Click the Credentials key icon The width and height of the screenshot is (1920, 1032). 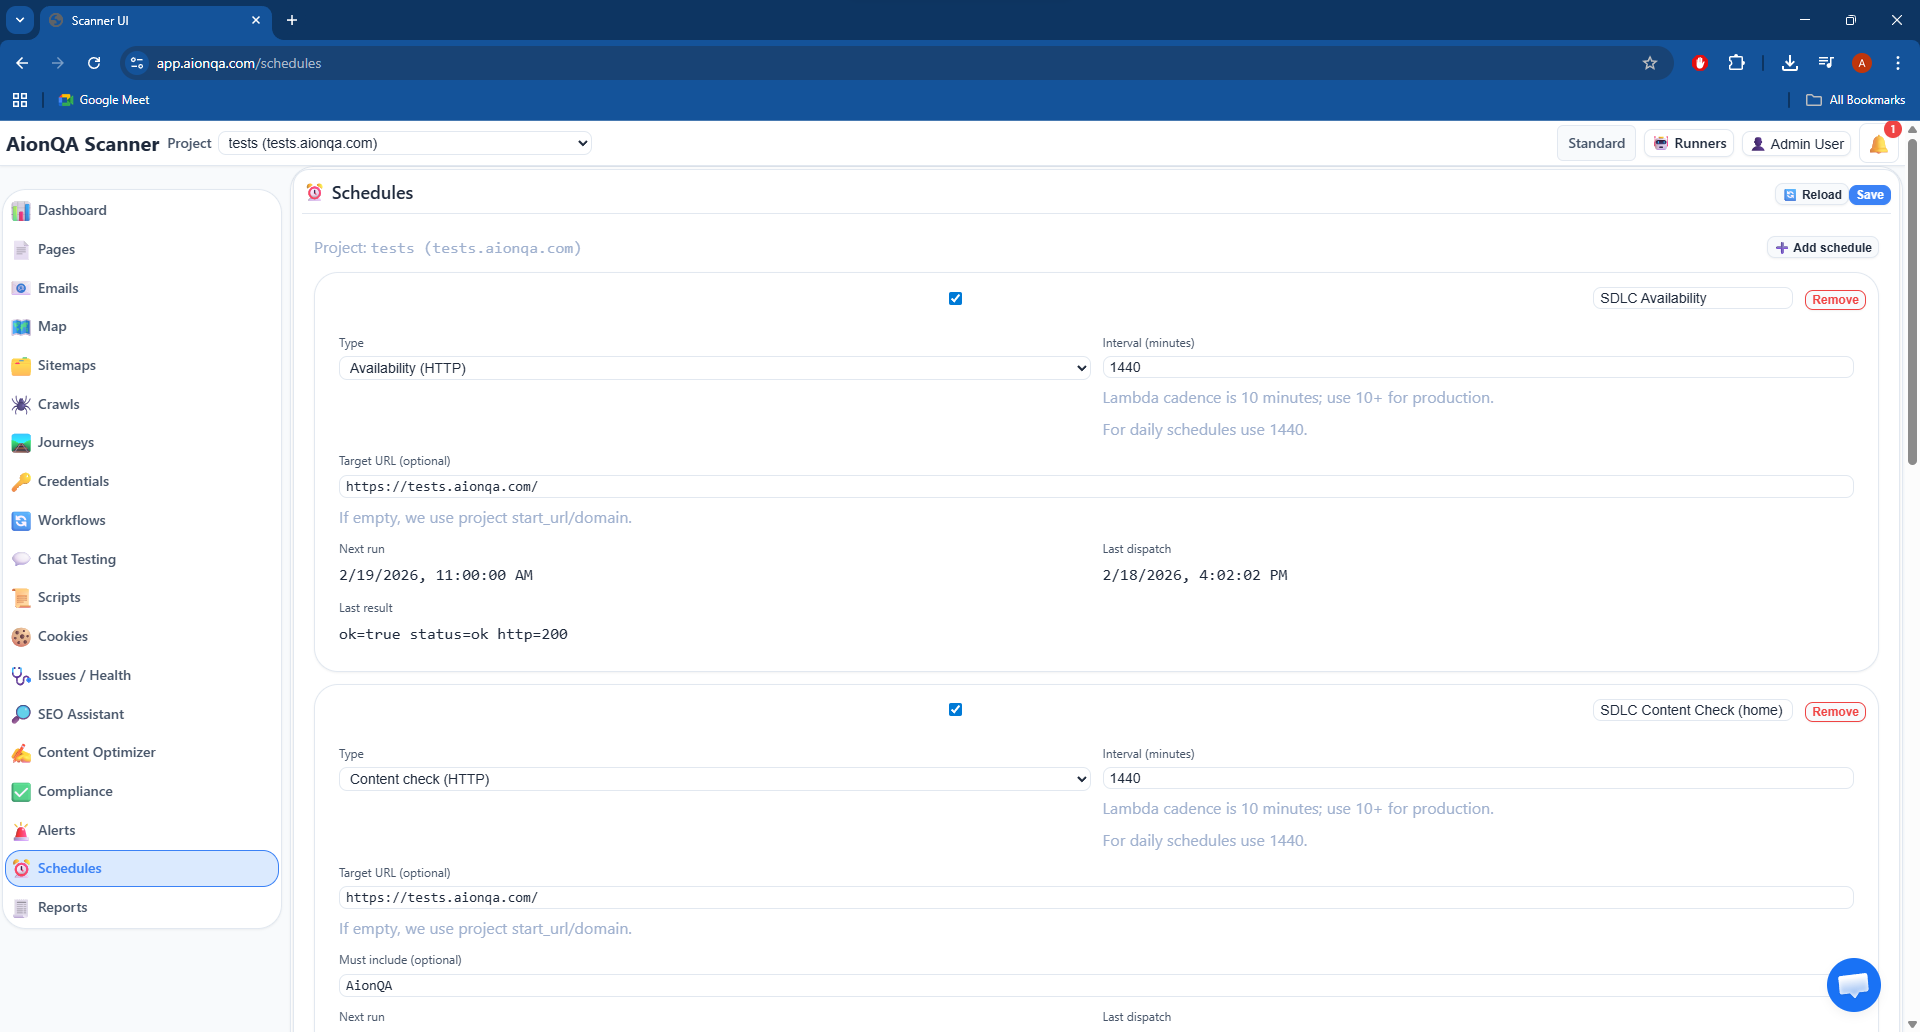coord(21,482)
